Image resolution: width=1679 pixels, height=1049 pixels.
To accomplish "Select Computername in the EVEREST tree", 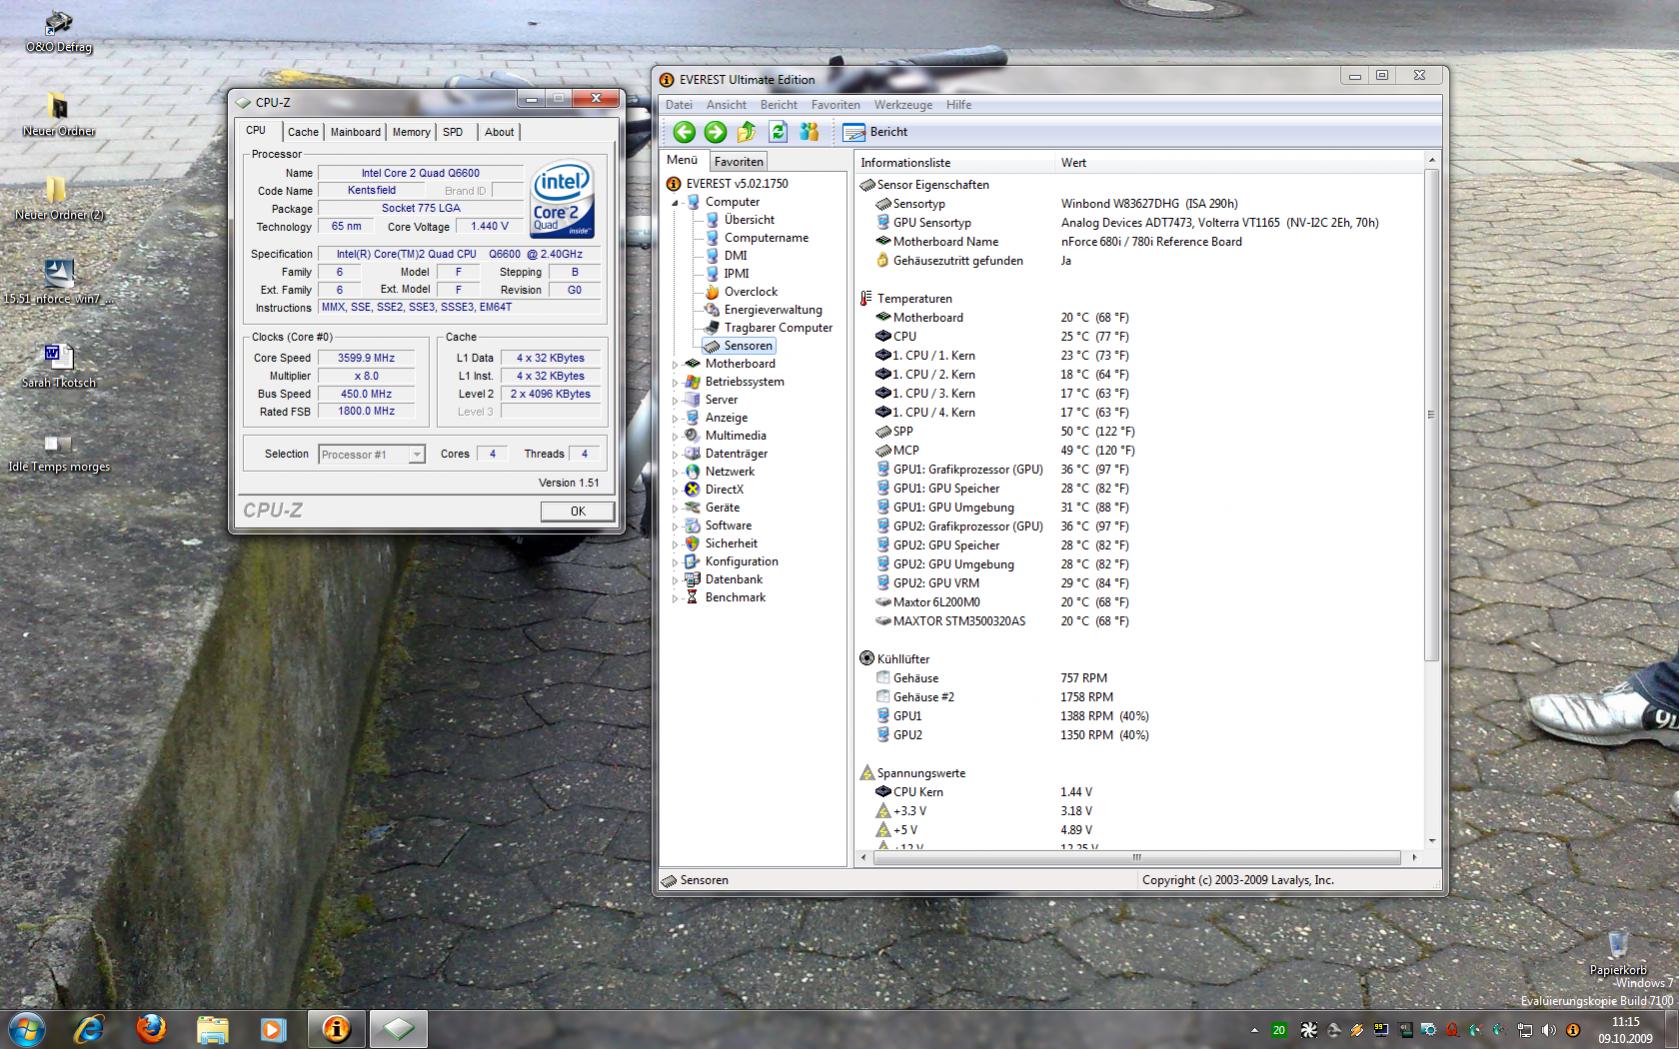I will point(766,238).
